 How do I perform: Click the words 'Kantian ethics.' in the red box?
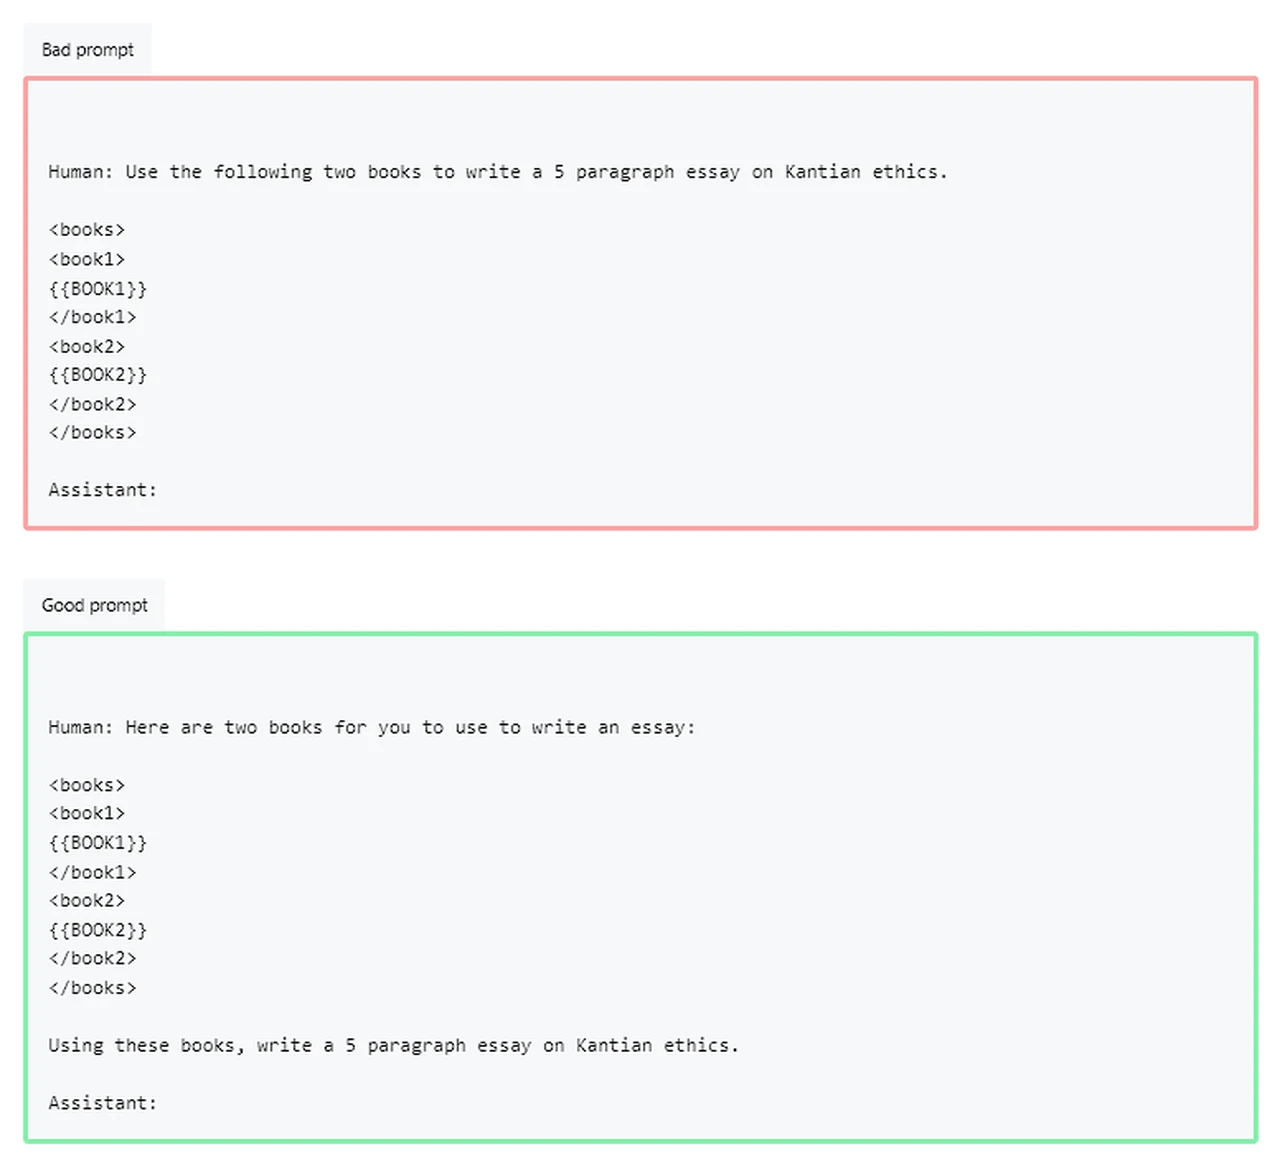(865, 172)
